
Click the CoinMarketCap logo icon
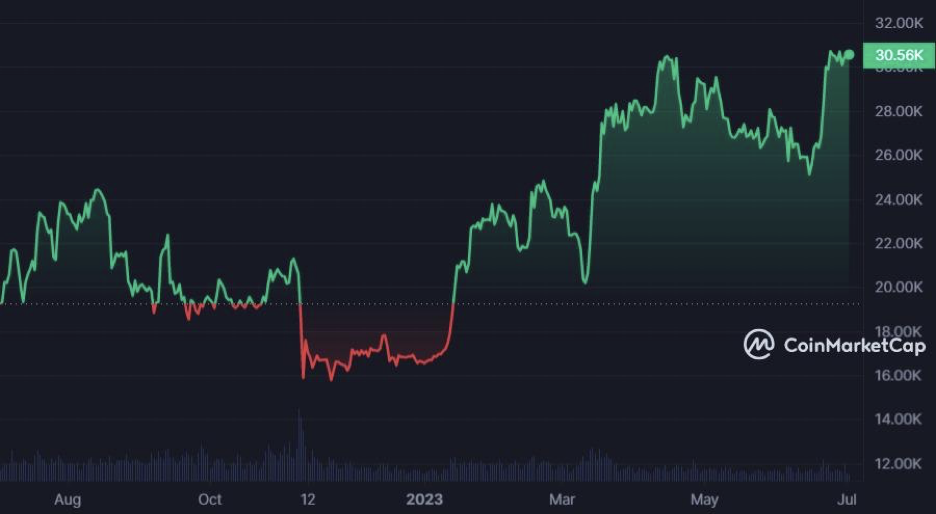(759, 345)
